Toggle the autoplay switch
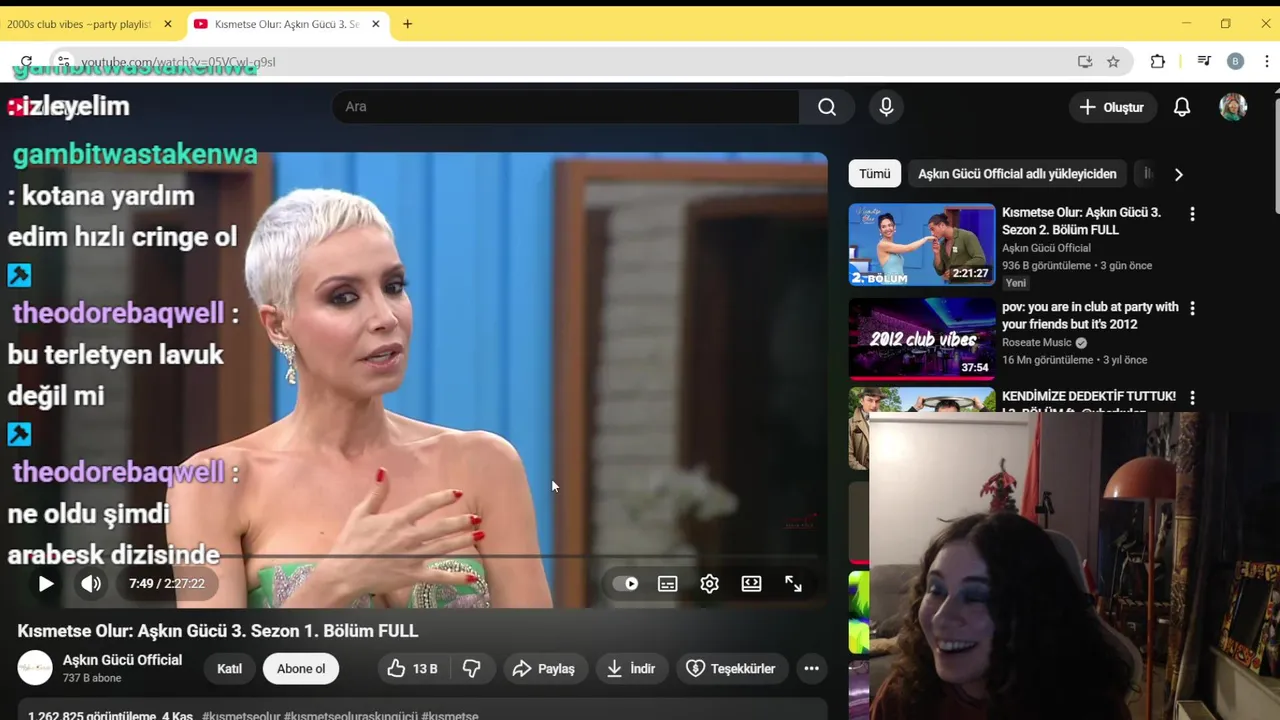This screenshot has height=720, width=1280. coord(626,584)
